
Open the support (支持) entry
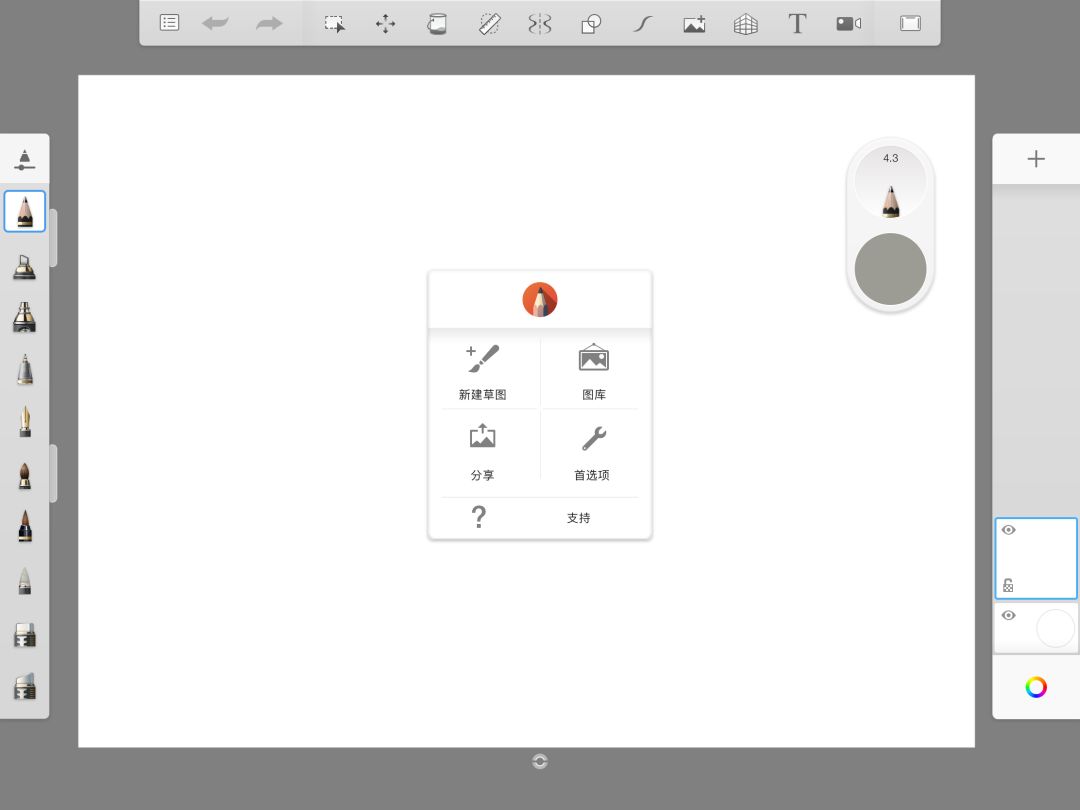pos(540,517)
